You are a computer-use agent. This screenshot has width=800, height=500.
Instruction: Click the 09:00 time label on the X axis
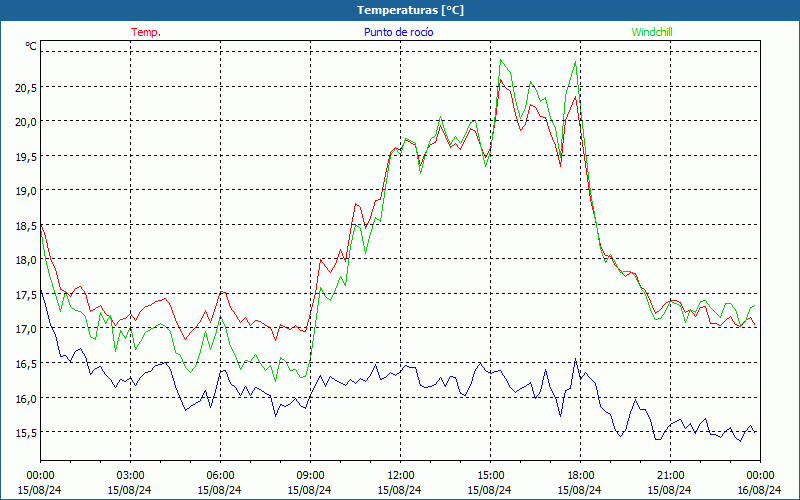pos(310,476)
